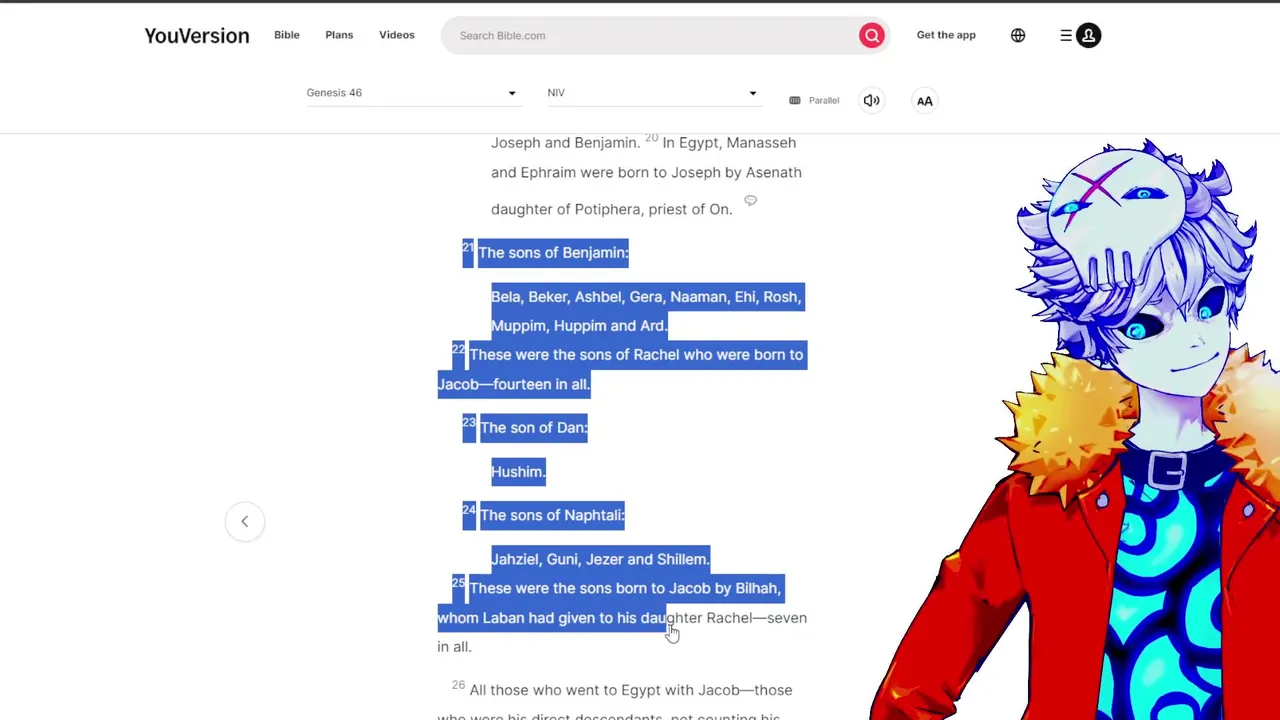Click the Get the app link

(946, 35)
